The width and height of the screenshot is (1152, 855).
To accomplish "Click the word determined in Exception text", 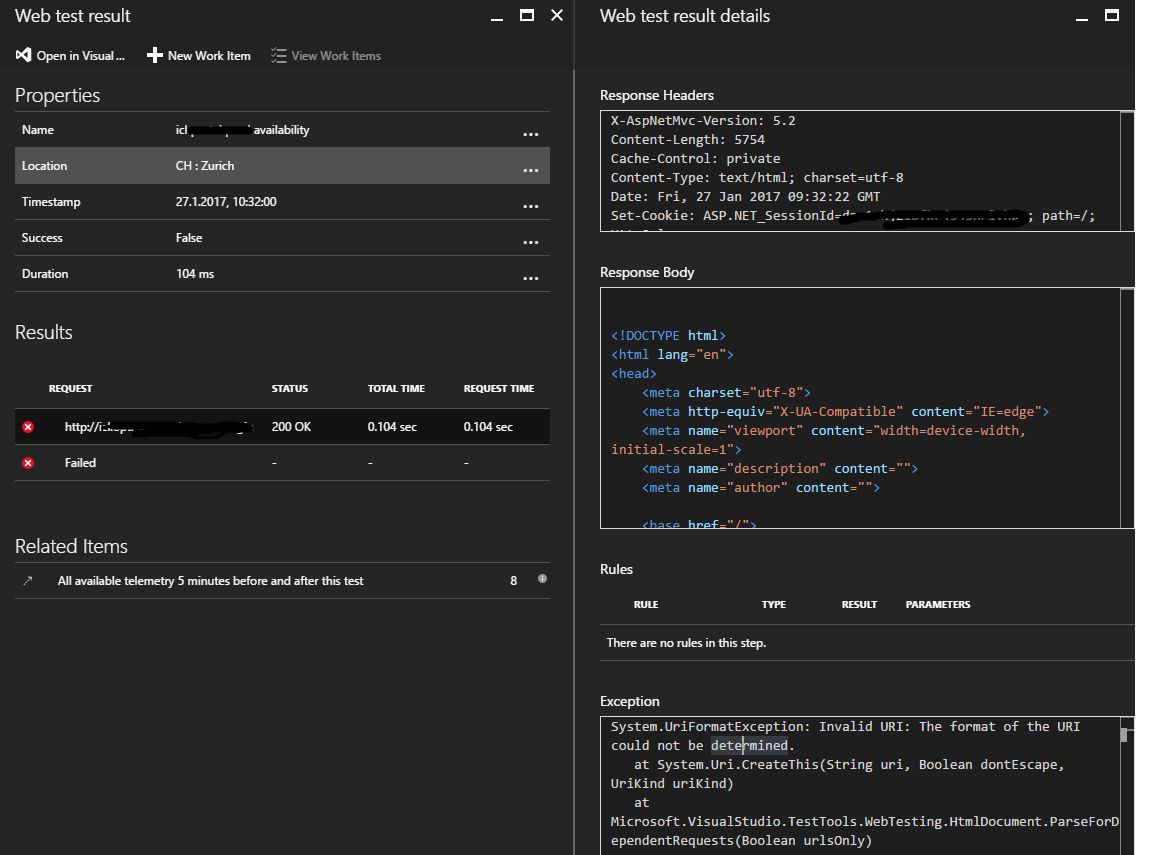I will [x=749, y=746].
